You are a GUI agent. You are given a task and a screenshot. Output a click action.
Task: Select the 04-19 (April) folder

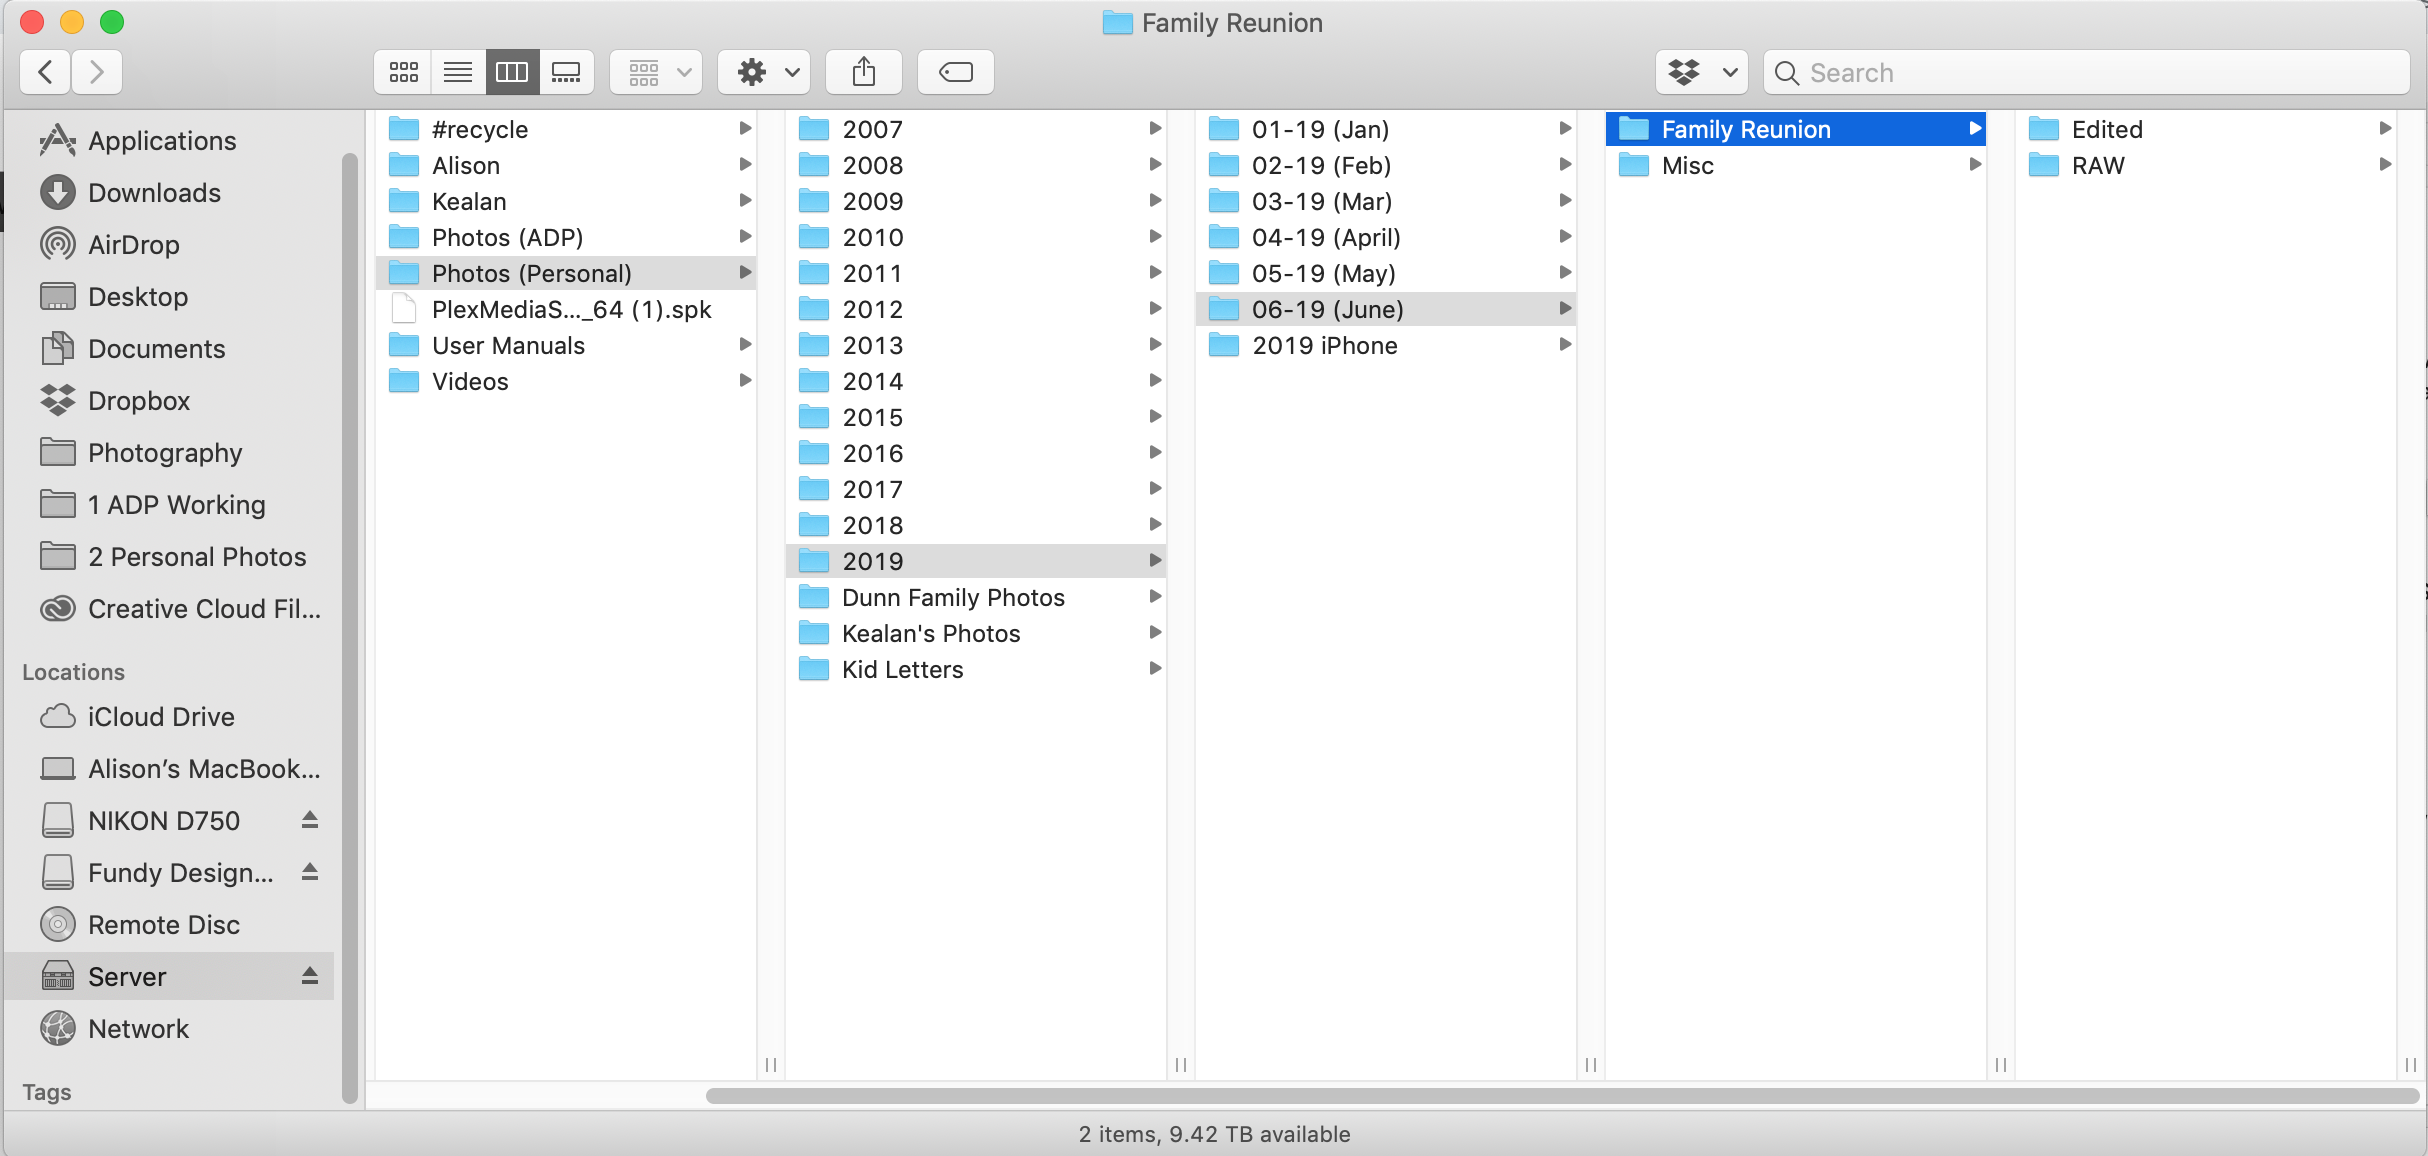pyautogui.click(x=1386, y=237)
